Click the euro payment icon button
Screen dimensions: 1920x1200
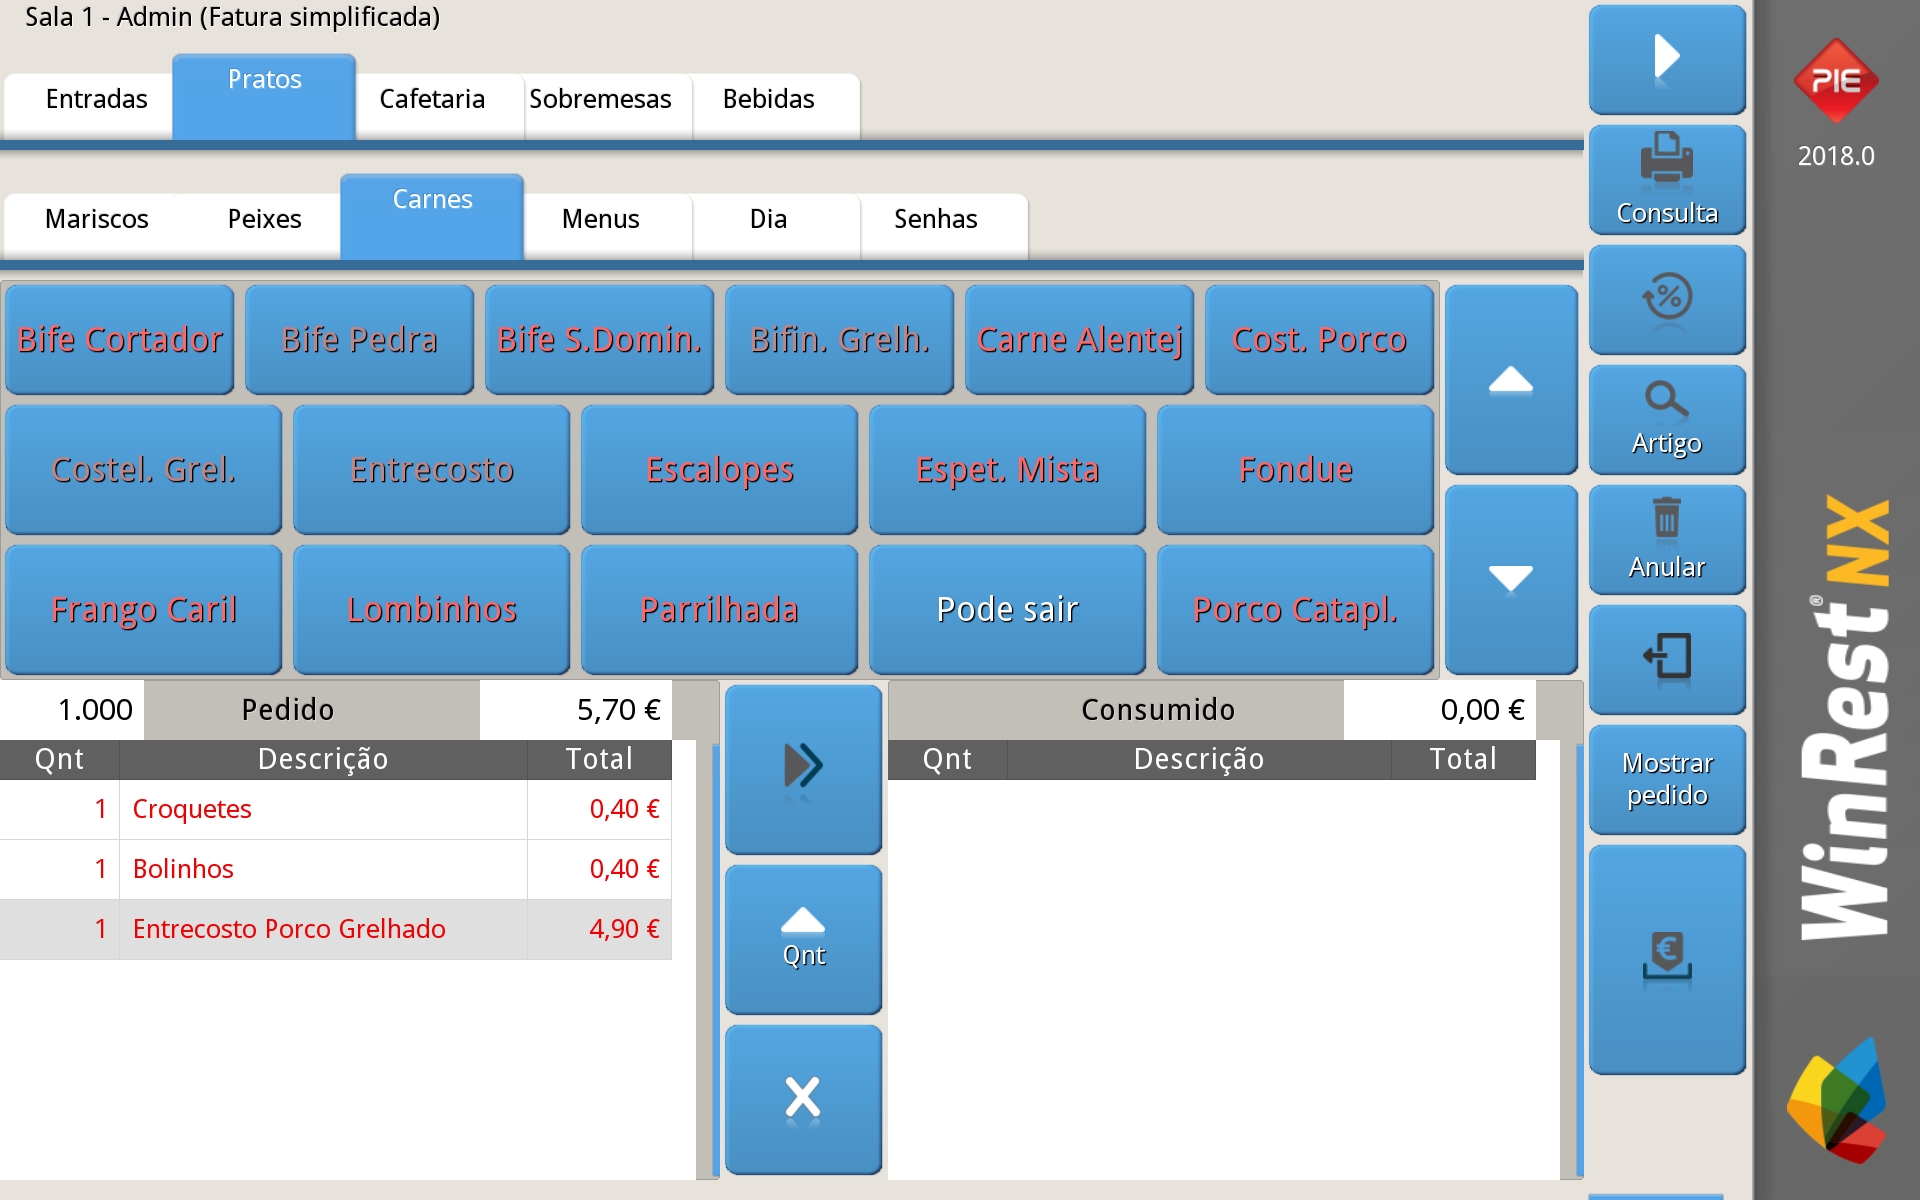(1667, 959)
